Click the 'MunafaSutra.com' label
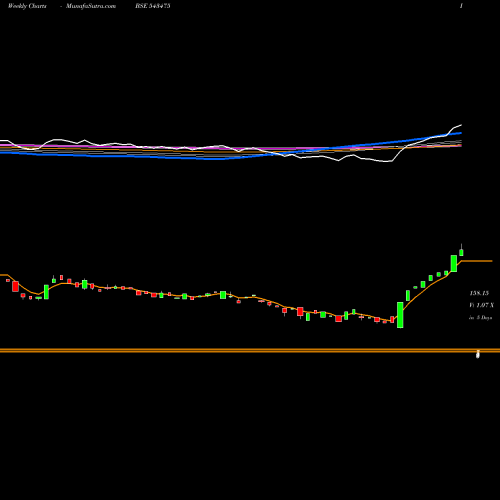 pyautogui.click(x=91, y=6)
